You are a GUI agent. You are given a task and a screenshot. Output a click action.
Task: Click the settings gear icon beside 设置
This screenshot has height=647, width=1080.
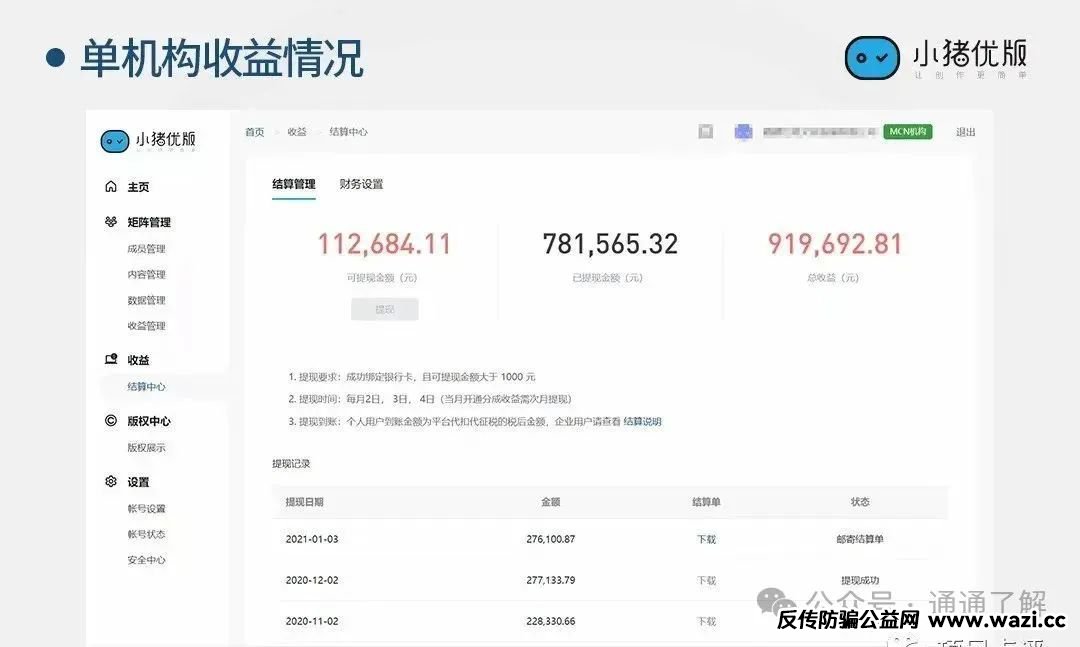click(111, 481)
